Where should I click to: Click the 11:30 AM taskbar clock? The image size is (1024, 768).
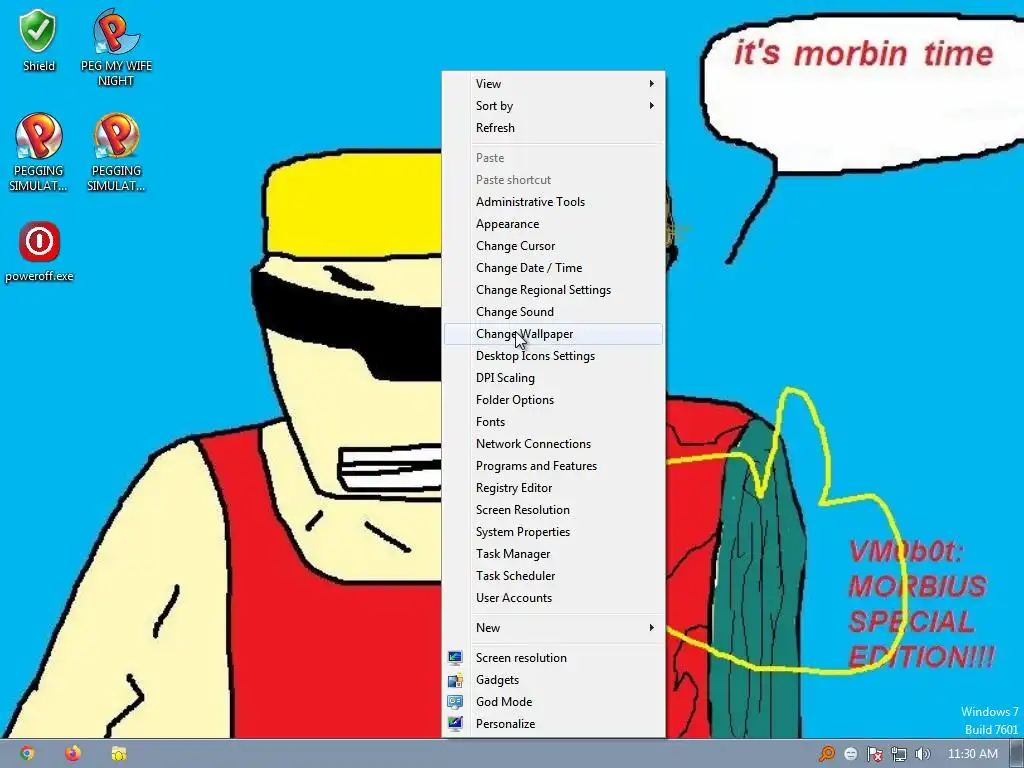pyautogui.click(x=972, y=754)
